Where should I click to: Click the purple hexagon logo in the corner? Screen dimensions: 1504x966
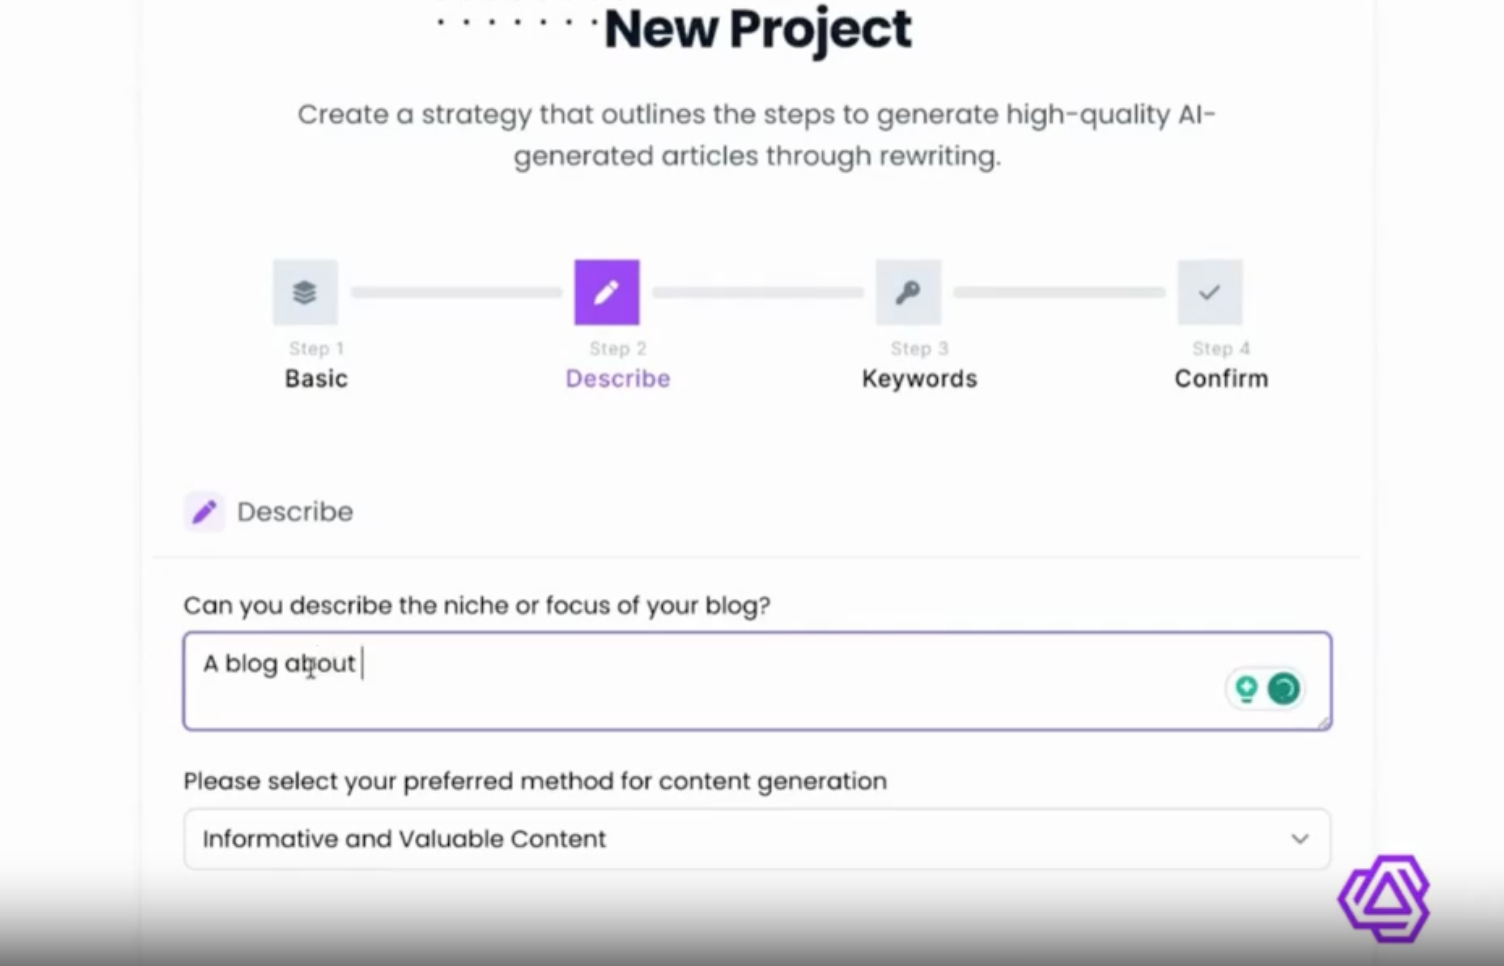coord(1384,898)
